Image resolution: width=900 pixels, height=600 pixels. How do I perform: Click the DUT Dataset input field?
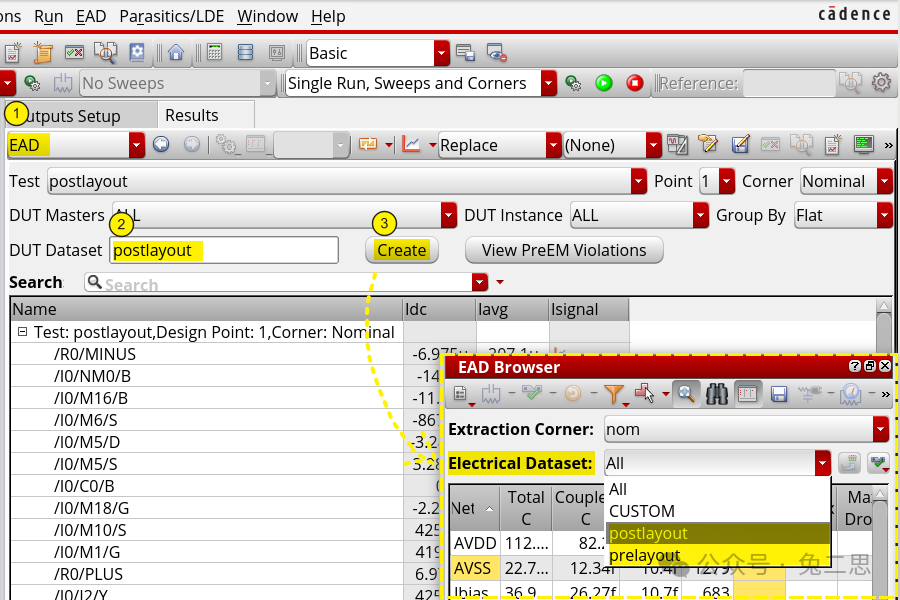tap(224, 250)
